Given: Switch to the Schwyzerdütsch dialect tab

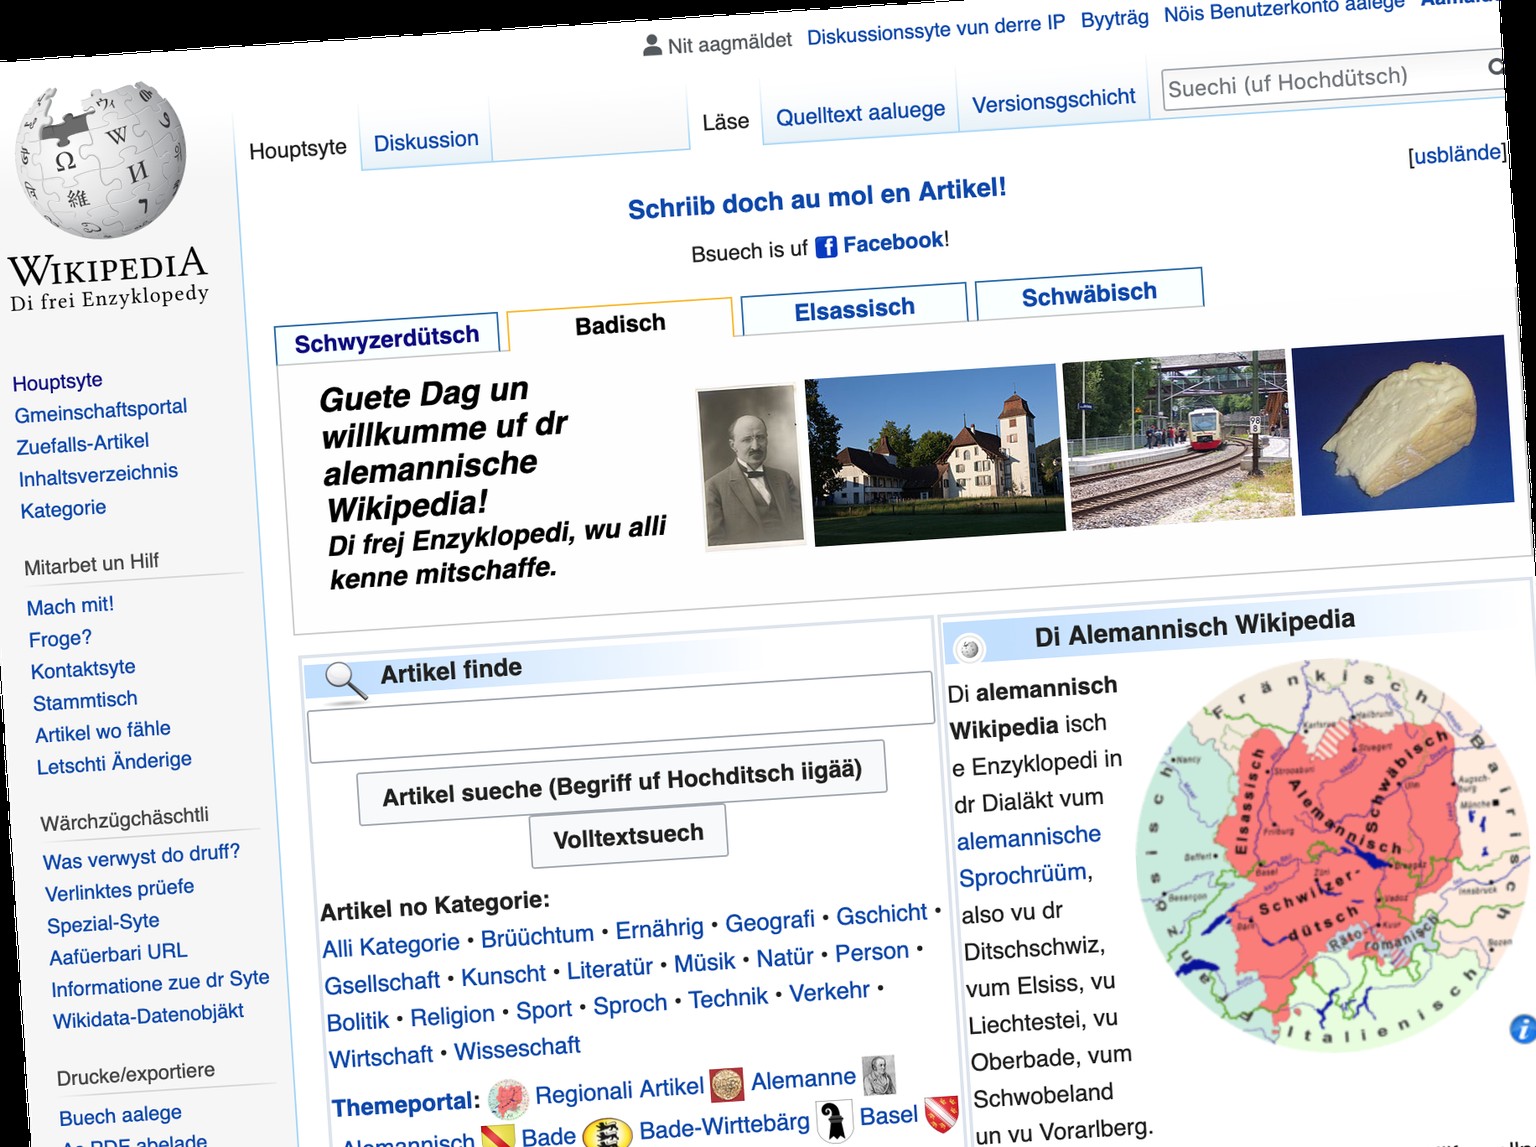Looking at the screenshot, I should pyautogui.click(x=387, y=340).
